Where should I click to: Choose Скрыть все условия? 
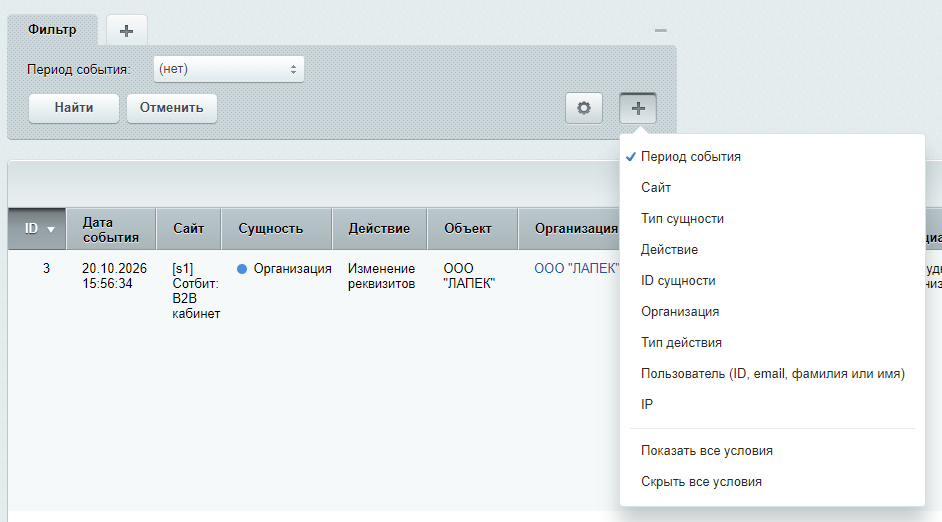(x=772, y=482)
